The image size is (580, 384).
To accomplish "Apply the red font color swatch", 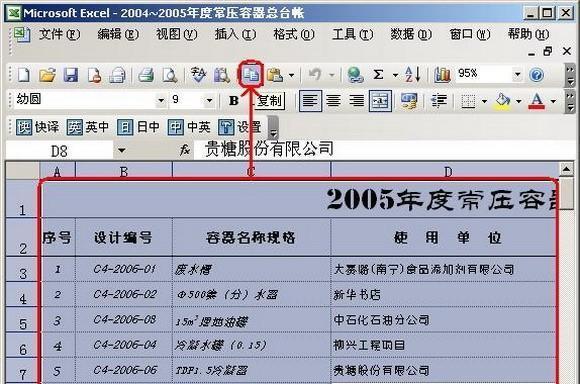I will (x=537, y=100).
